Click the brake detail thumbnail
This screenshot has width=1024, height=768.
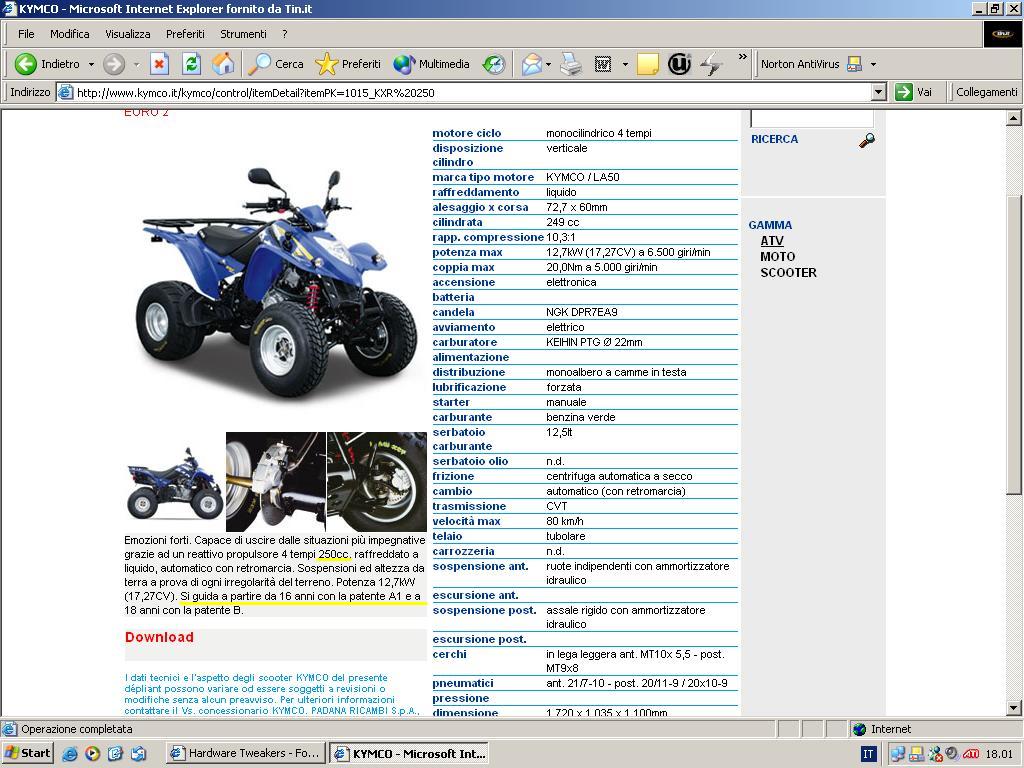[276, 482]
